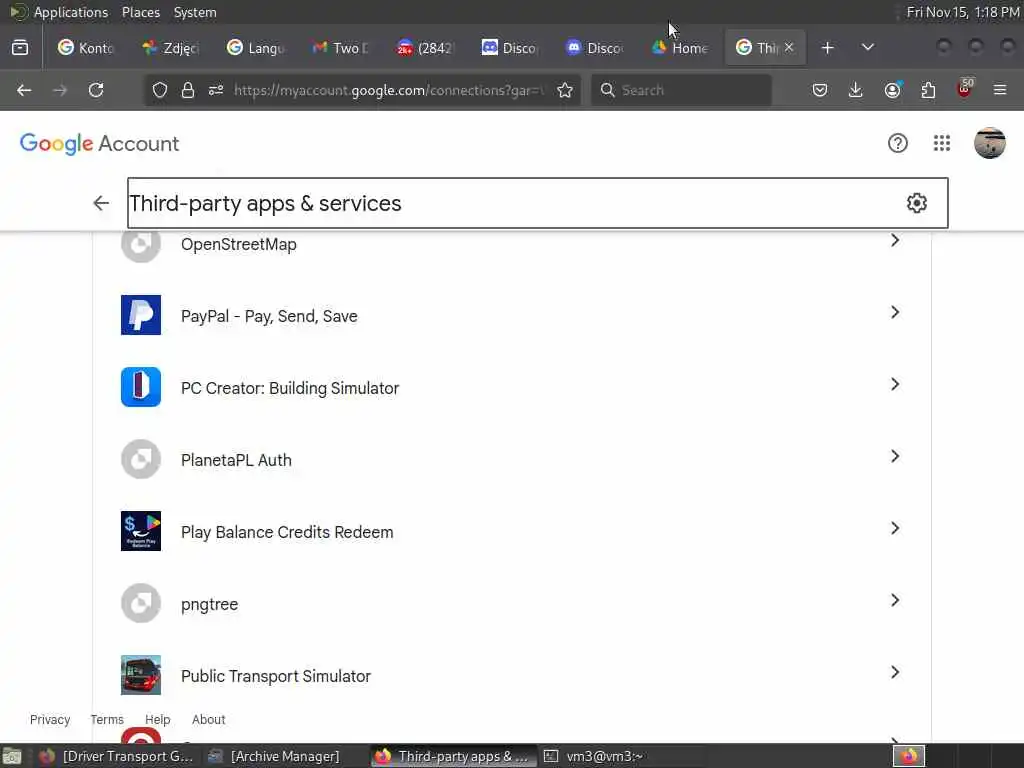1024x768 pixels.
Task: Open the Google apps grid
Action: click(x=942, y=143)
